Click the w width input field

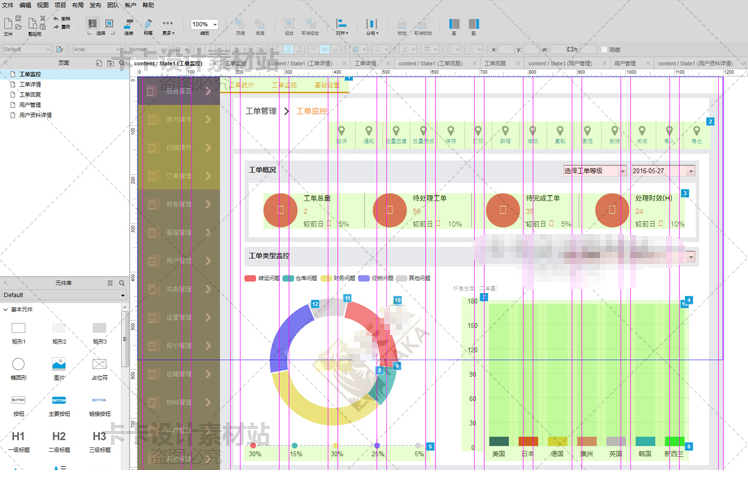coord(558,49)
